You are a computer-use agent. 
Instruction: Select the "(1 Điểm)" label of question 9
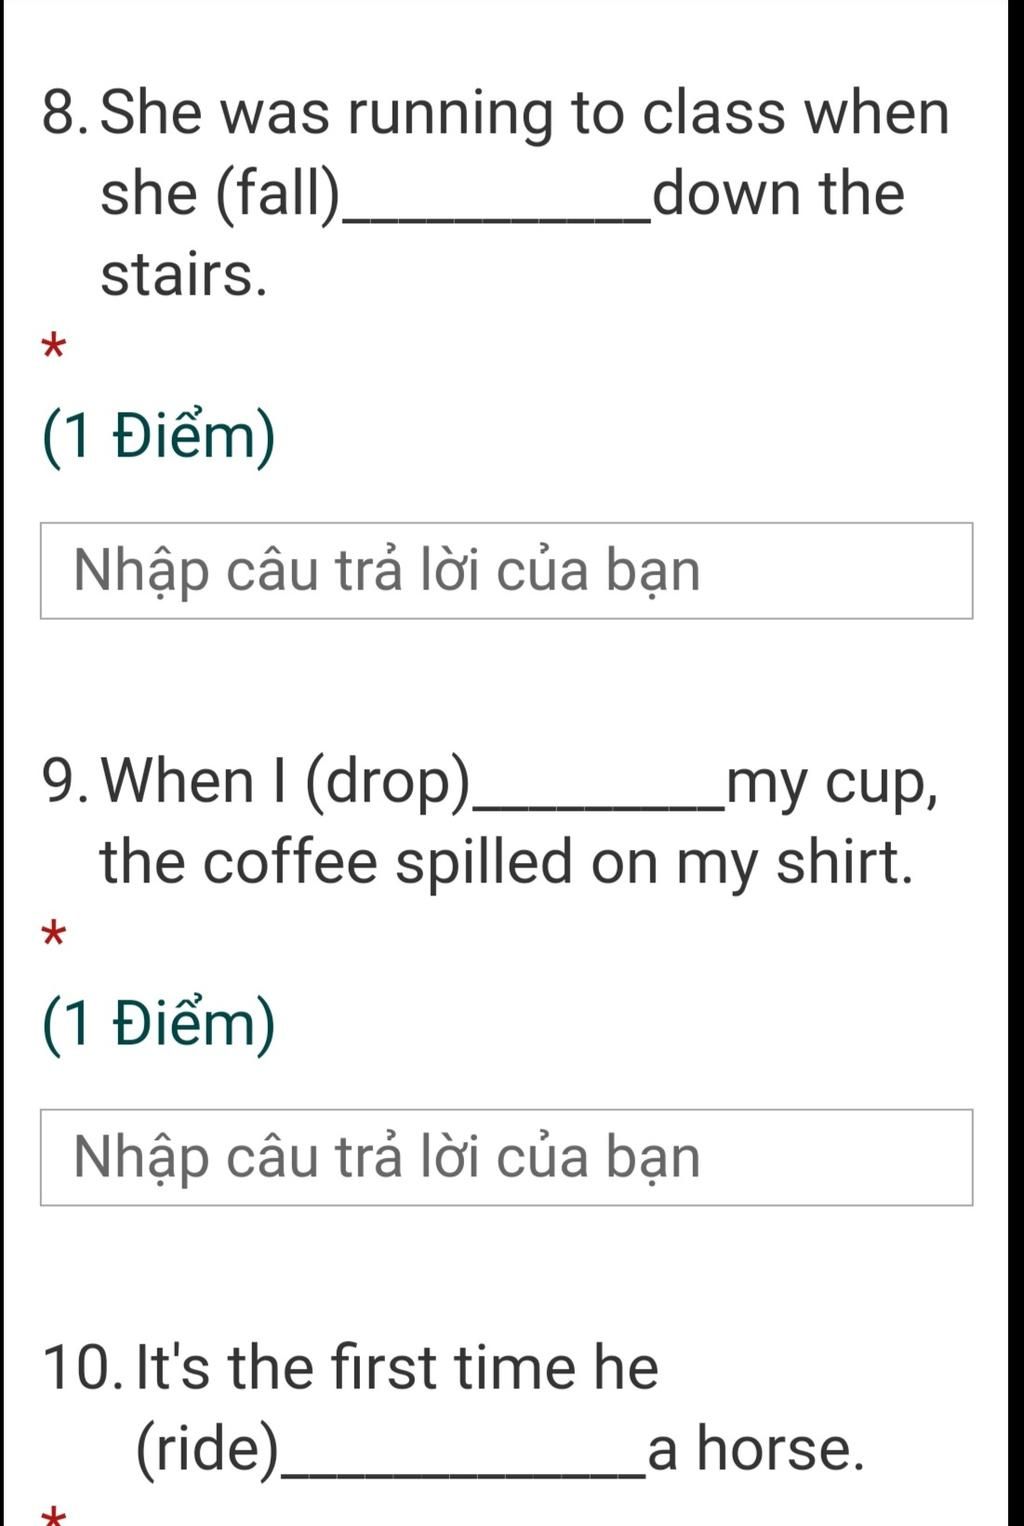pos(158,1024)
